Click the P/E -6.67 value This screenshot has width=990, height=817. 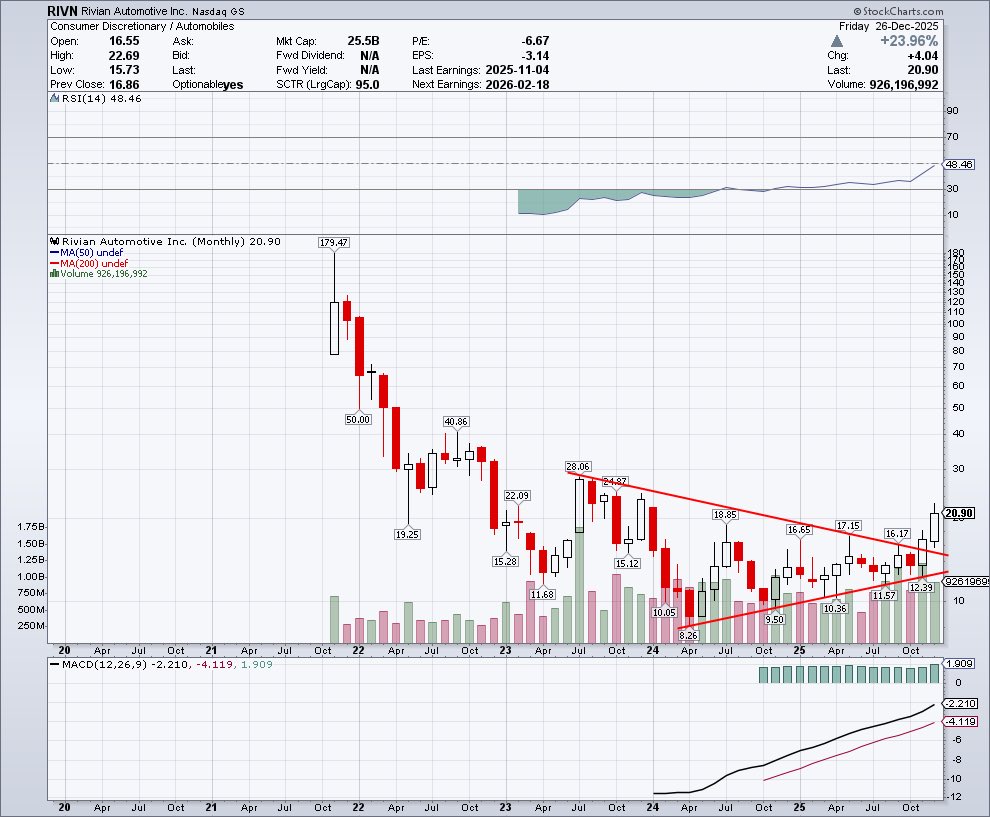coord(535,41)
